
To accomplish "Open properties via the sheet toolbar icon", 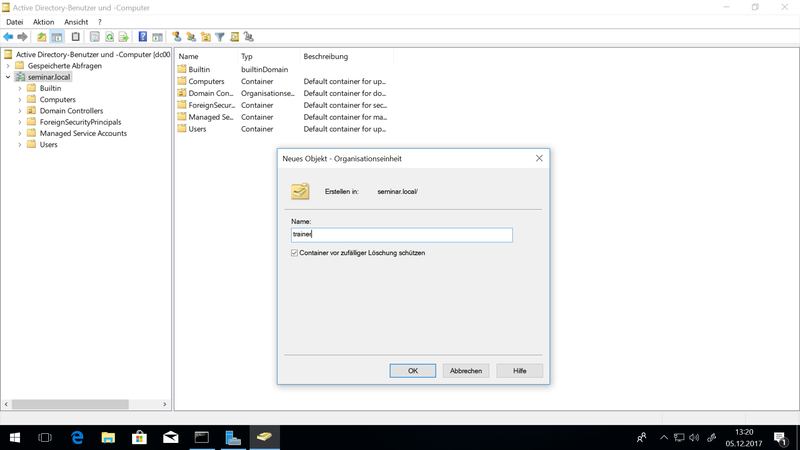I will (95, 37).
